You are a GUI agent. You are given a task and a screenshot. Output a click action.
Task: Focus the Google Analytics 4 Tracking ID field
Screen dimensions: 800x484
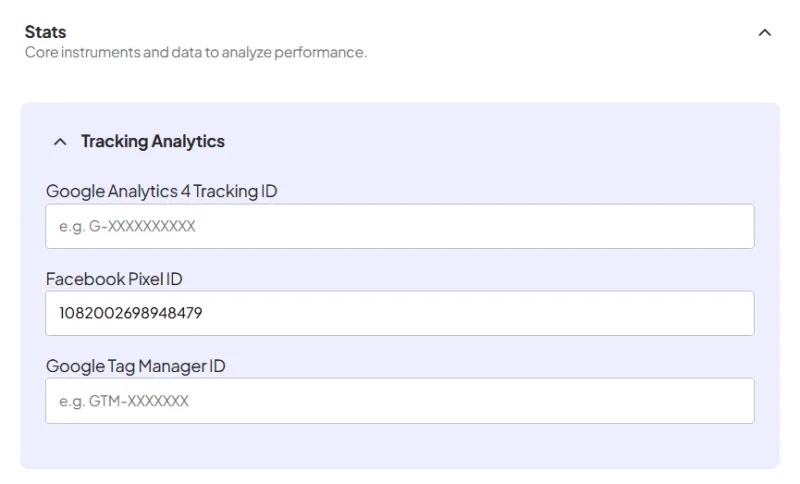click(x=400, y=226)
